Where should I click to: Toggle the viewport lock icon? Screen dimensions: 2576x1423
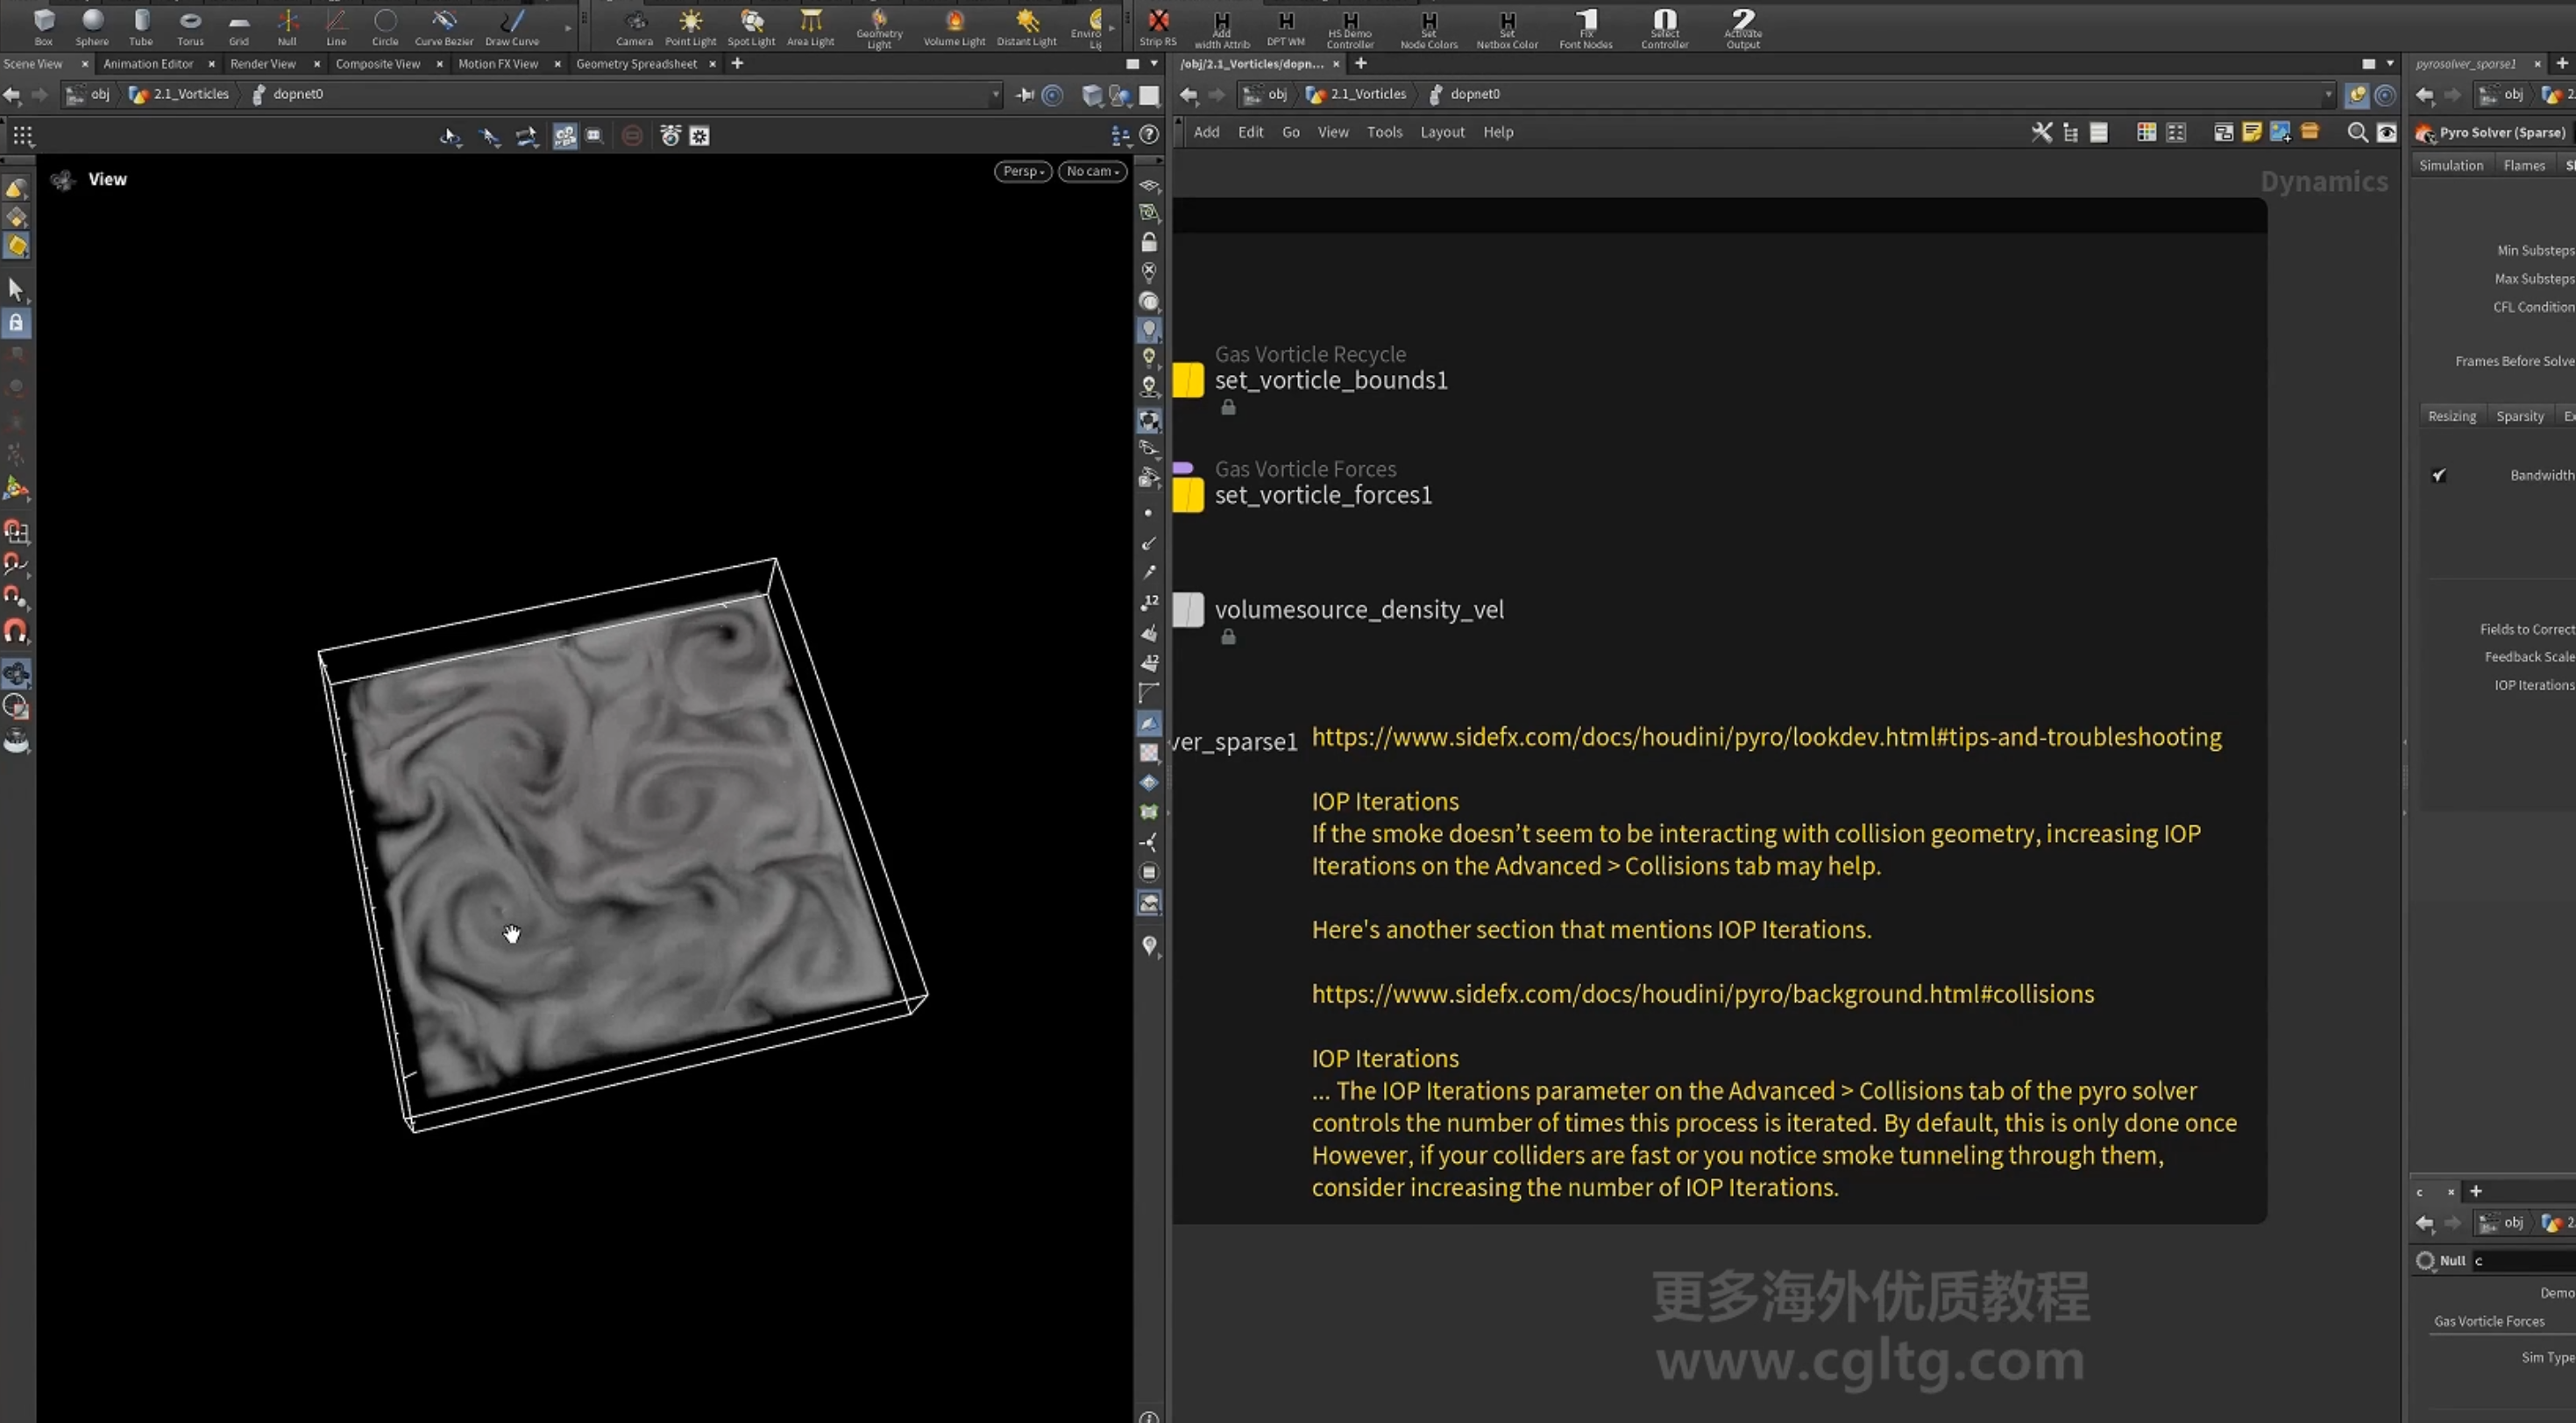click(1149, 242)
